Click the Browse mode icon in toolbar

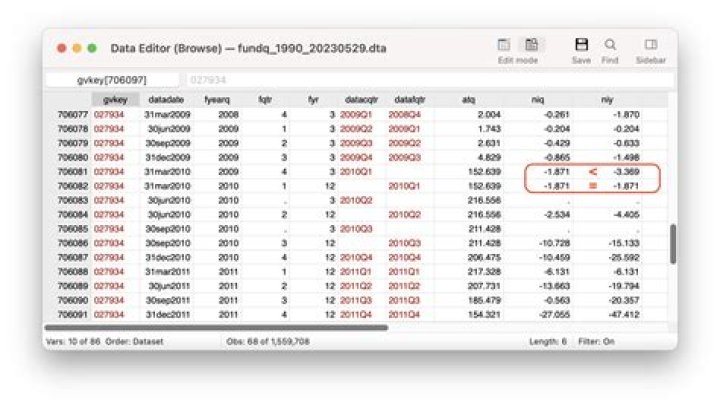[x=531, y=45]
